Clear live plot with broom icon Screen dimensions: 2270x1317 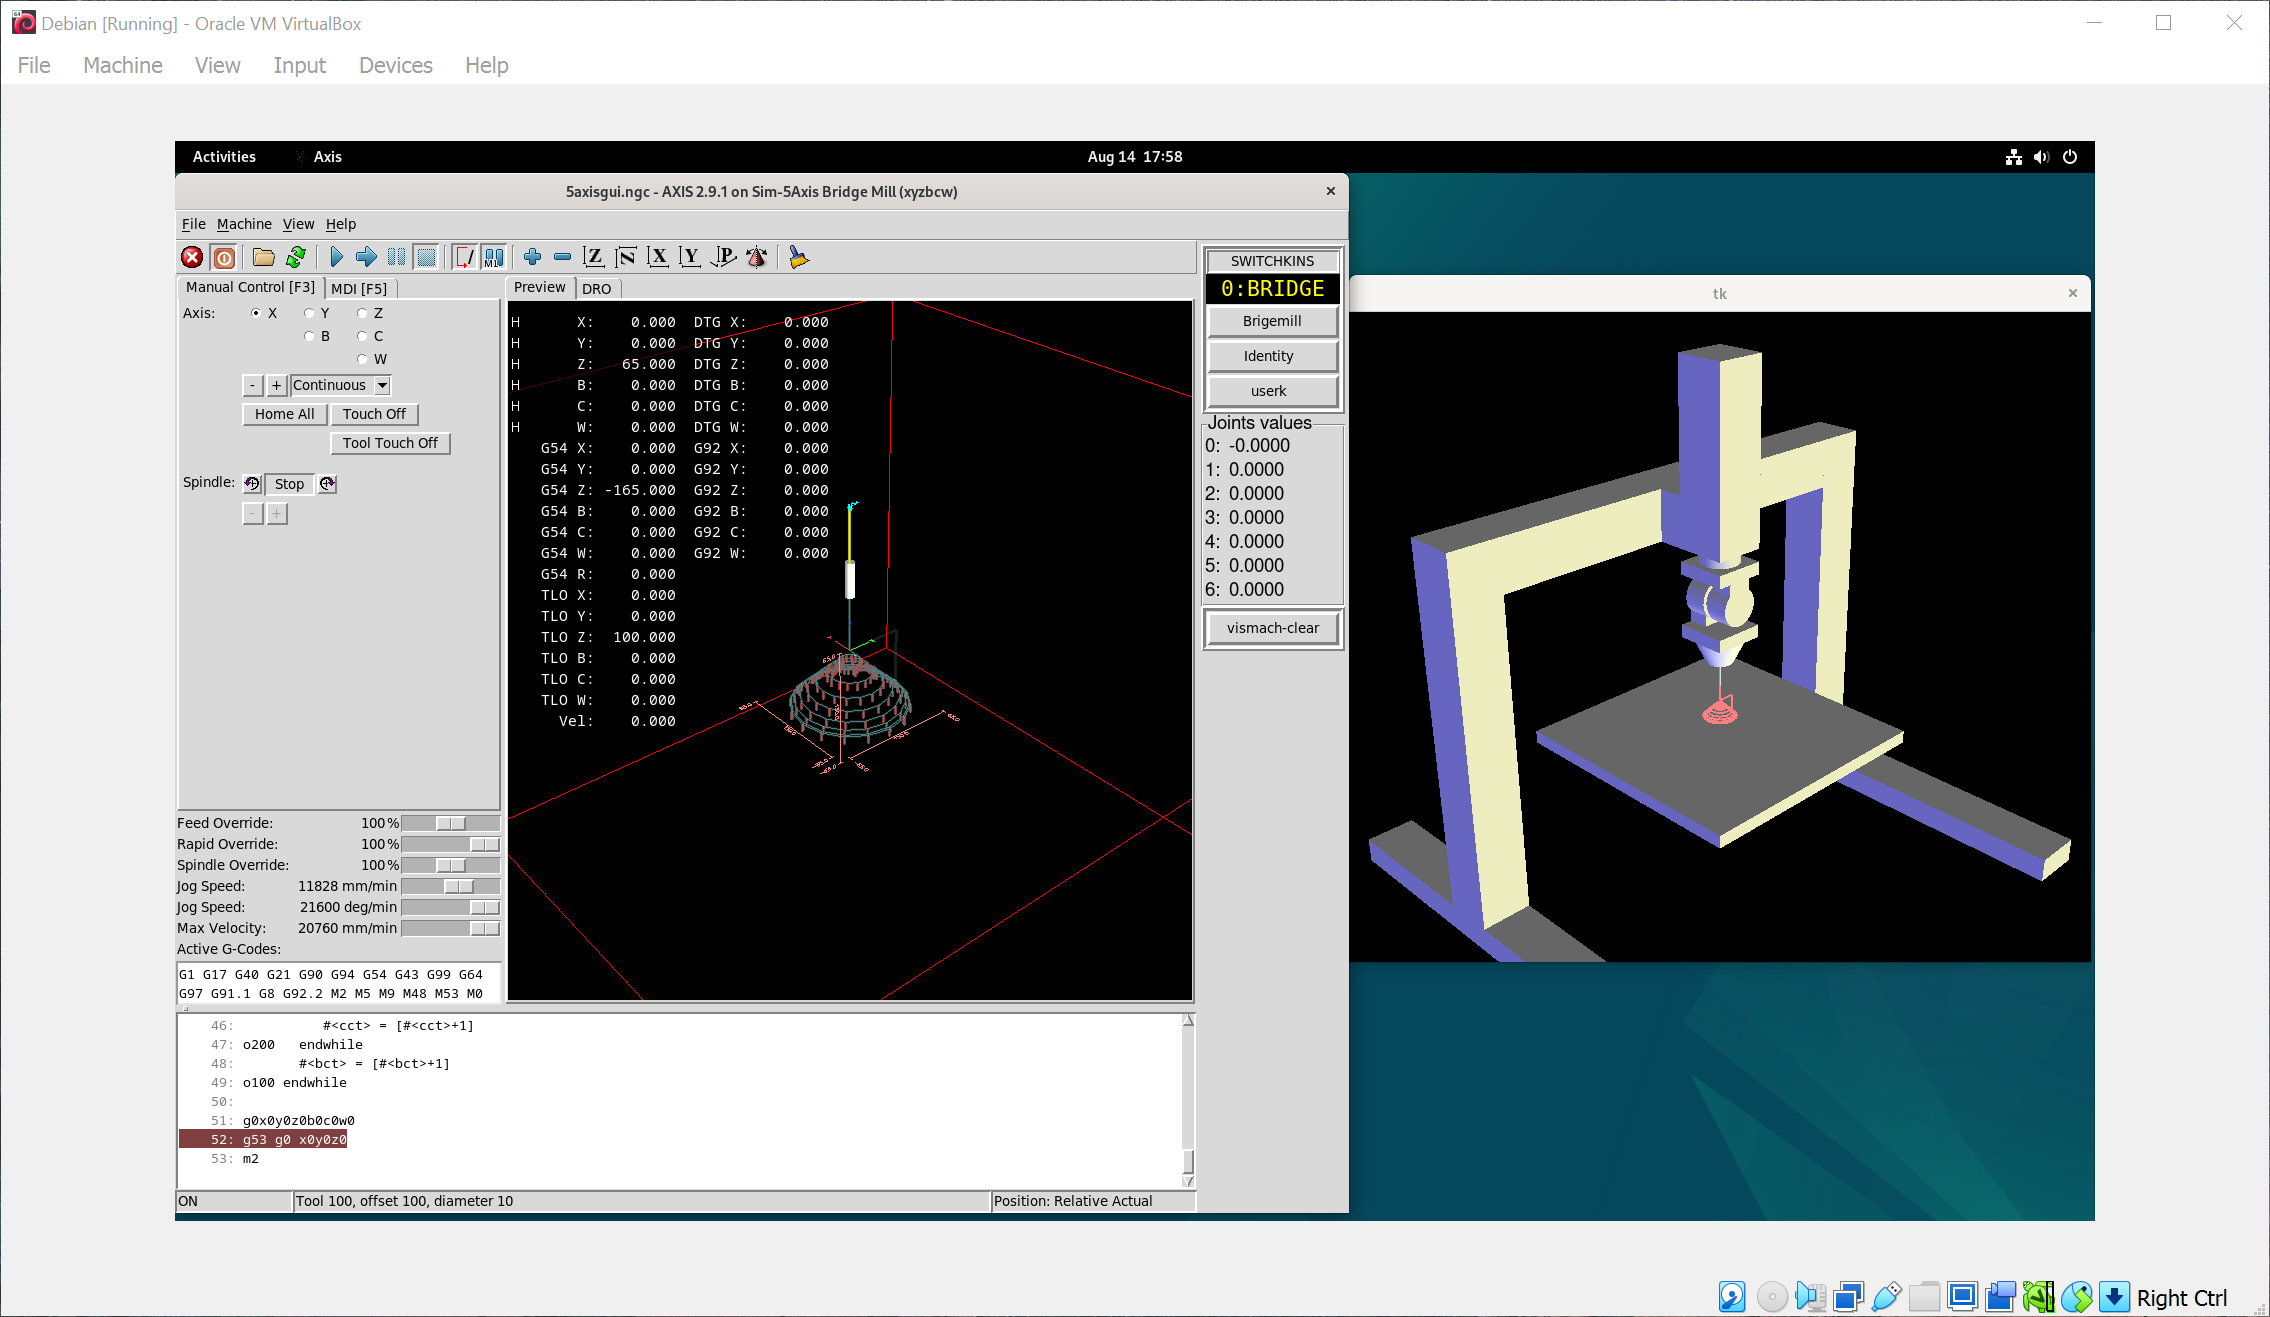pyautogui.click(x=798, y=258)
